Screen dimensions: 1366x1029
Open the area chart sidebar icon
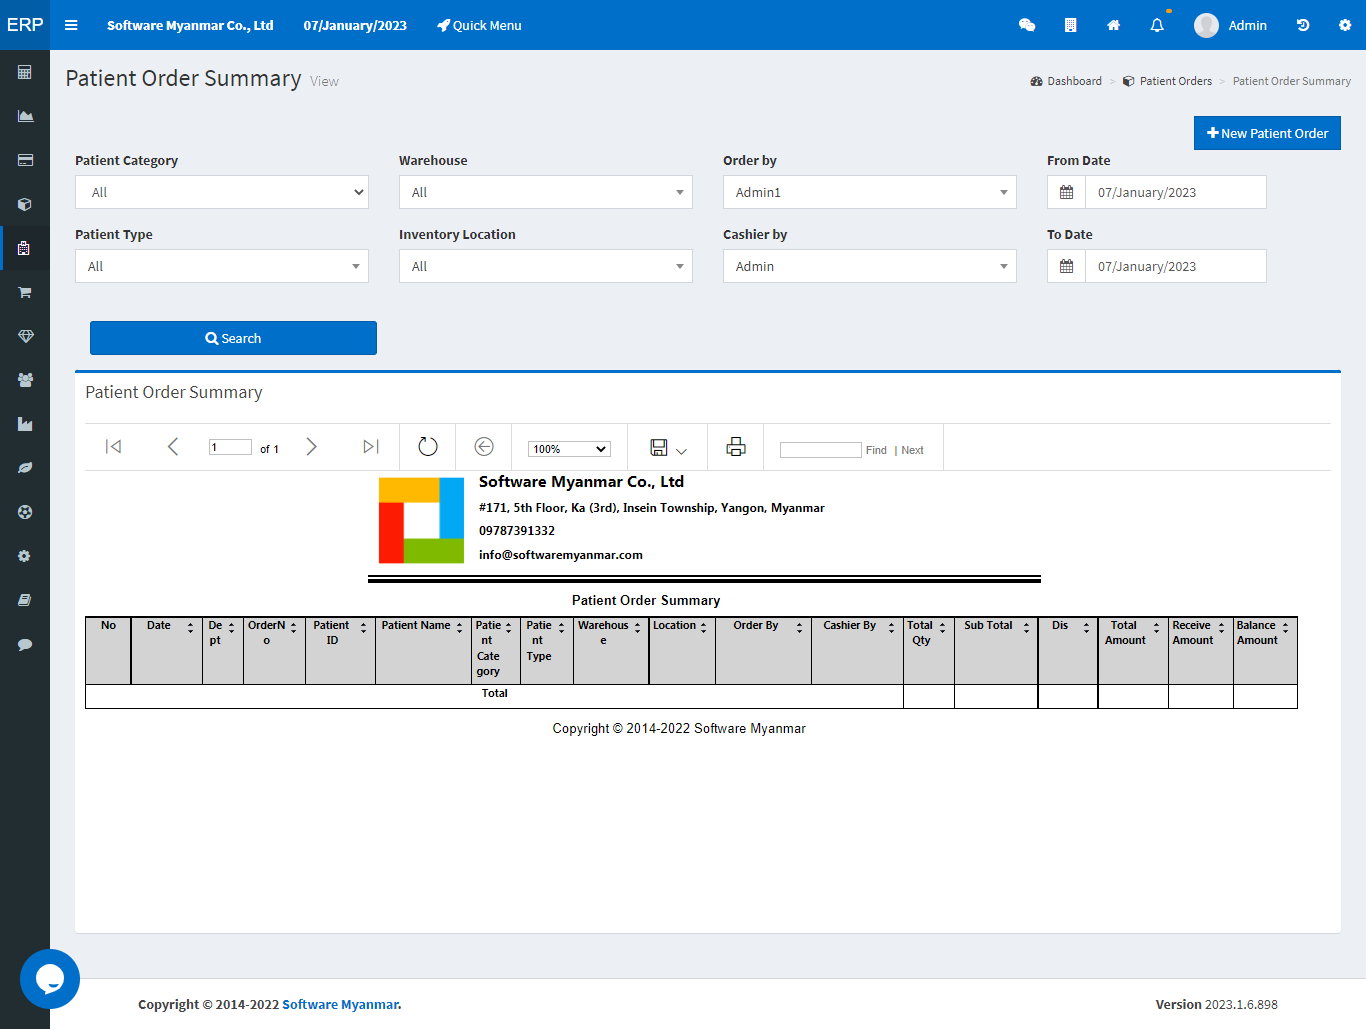pos(25,116)
